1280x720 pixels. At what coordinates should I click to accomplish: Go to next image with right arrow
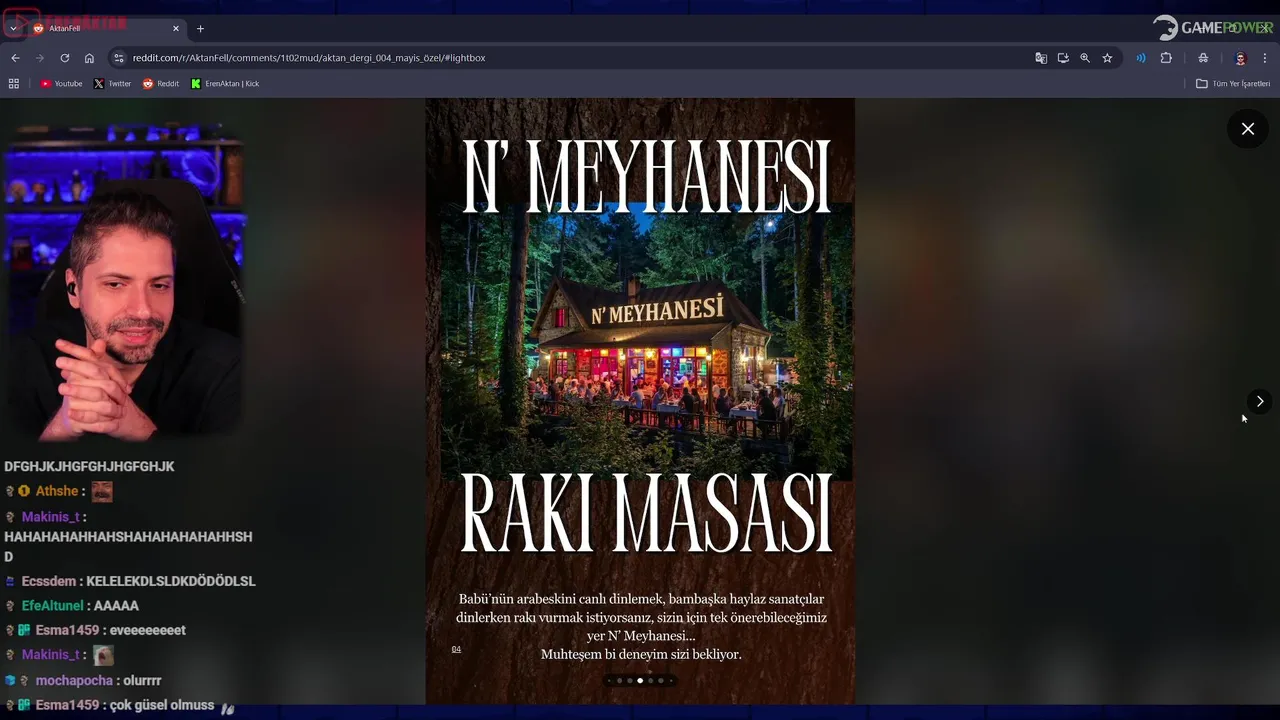(1259, 401)
